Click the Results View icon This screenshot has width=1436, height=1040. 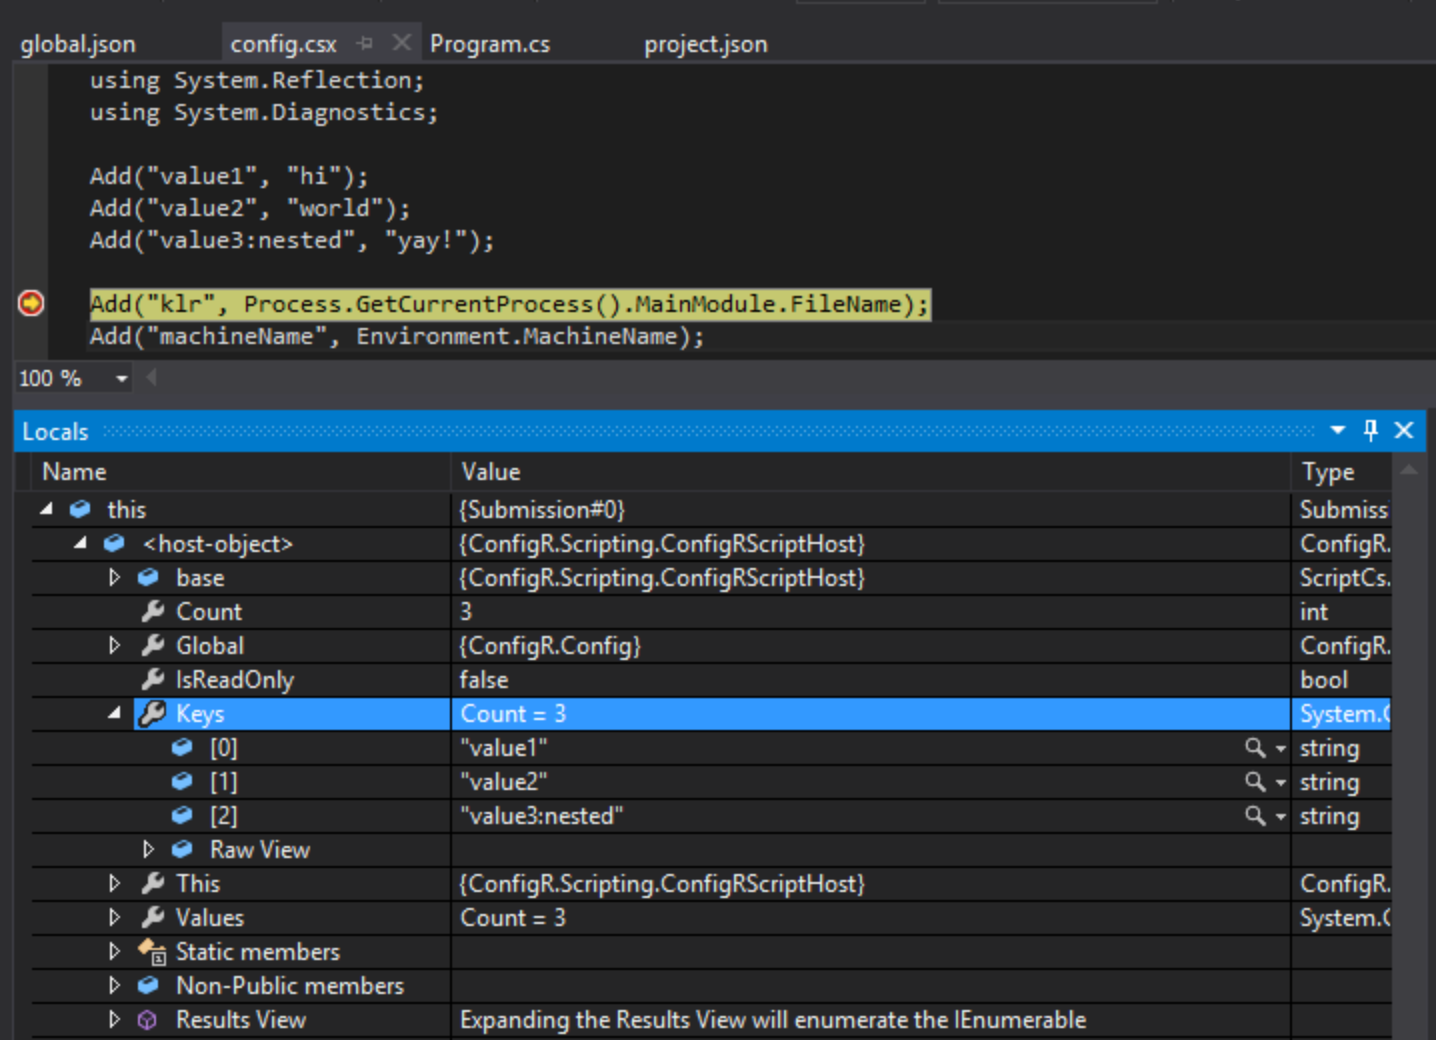148,1020
